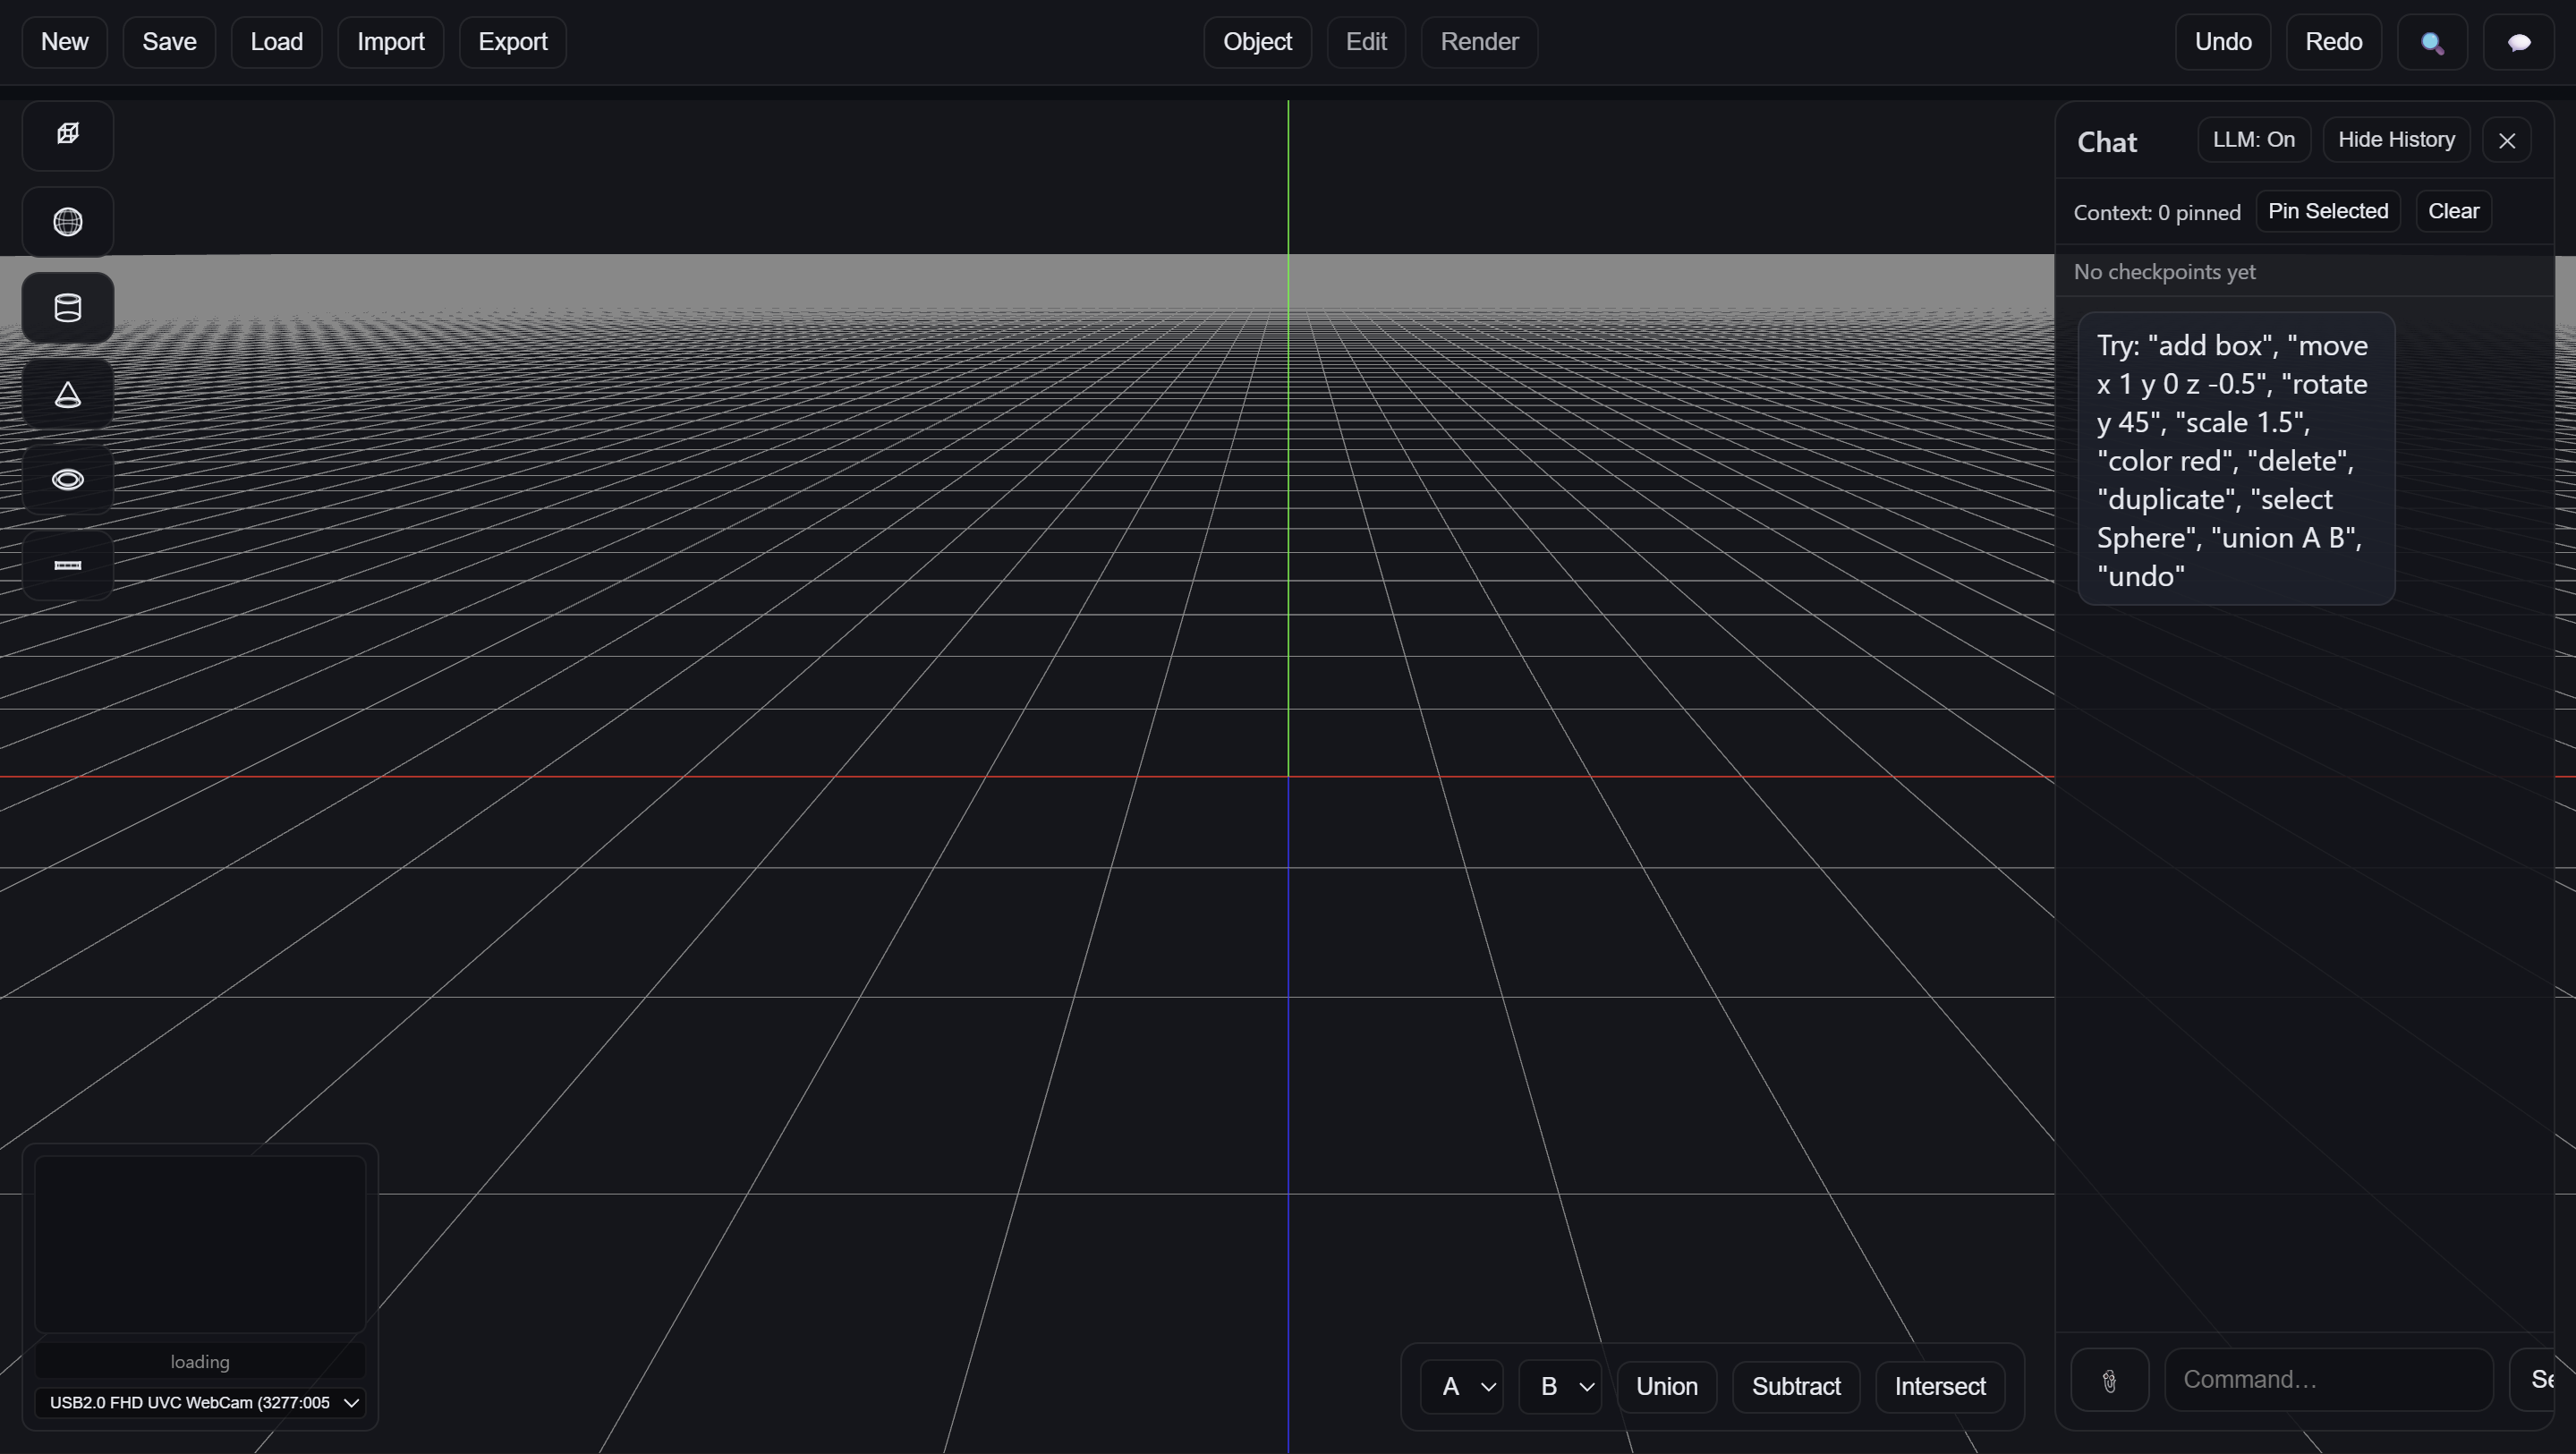Open the B operand dropdown

tap(1559, 1386)
